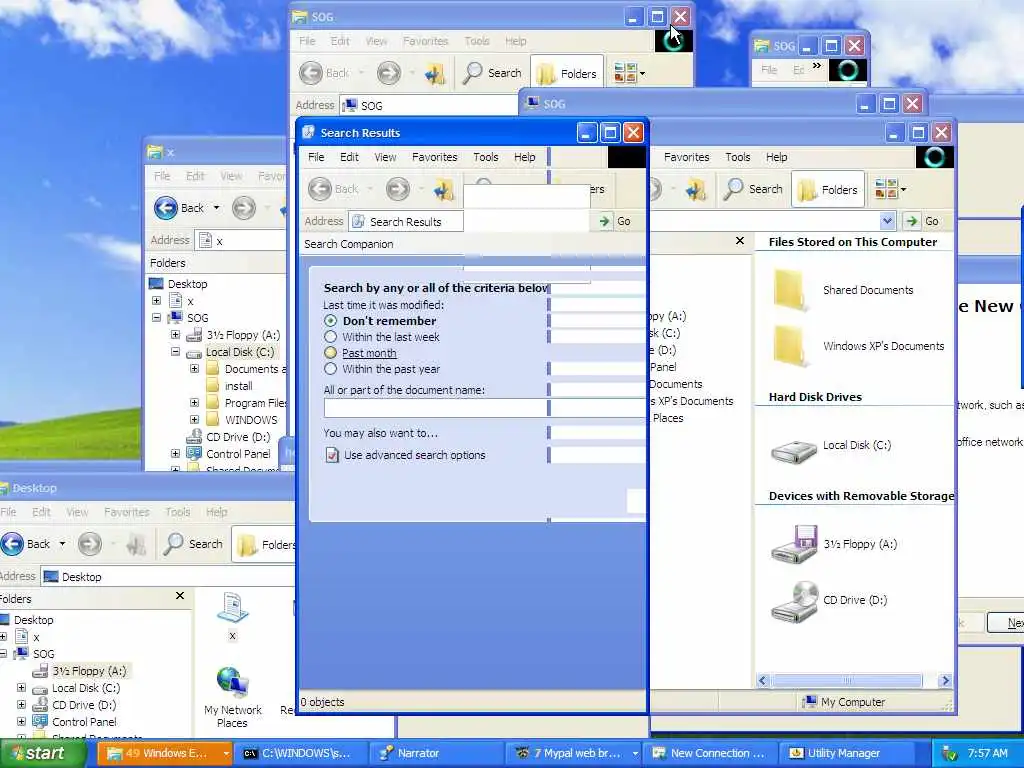Switch to Utility Manager taskbar button

tap(844, 753)
